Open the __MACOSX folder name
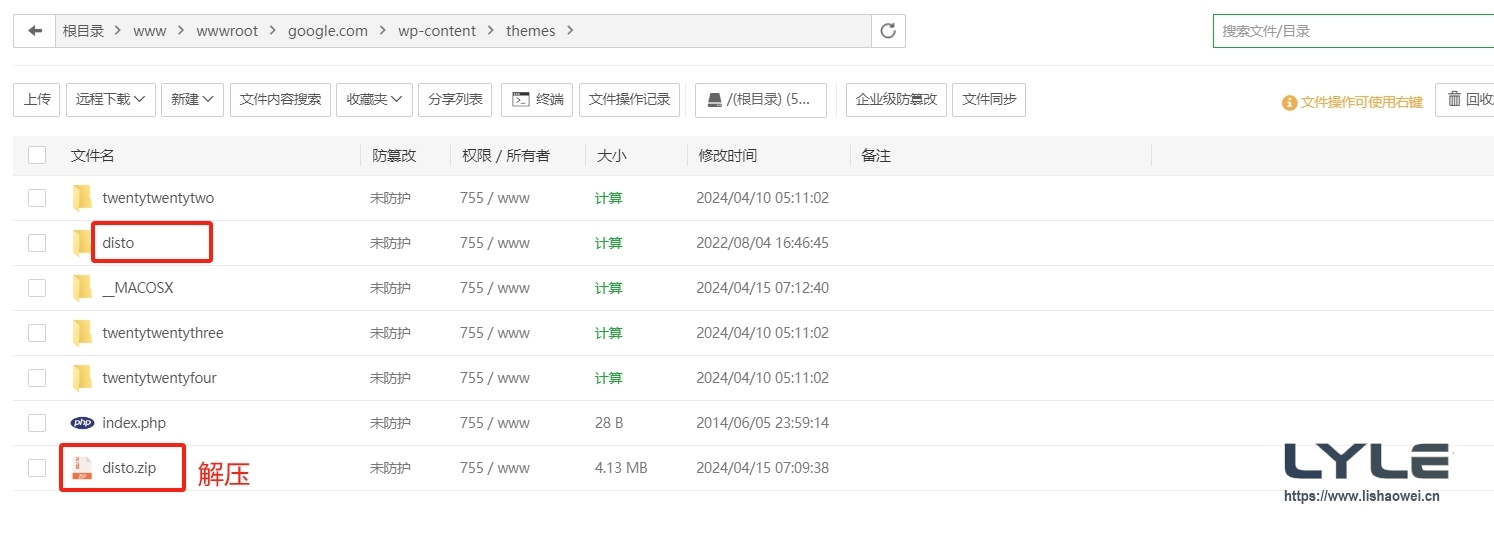 138,288
